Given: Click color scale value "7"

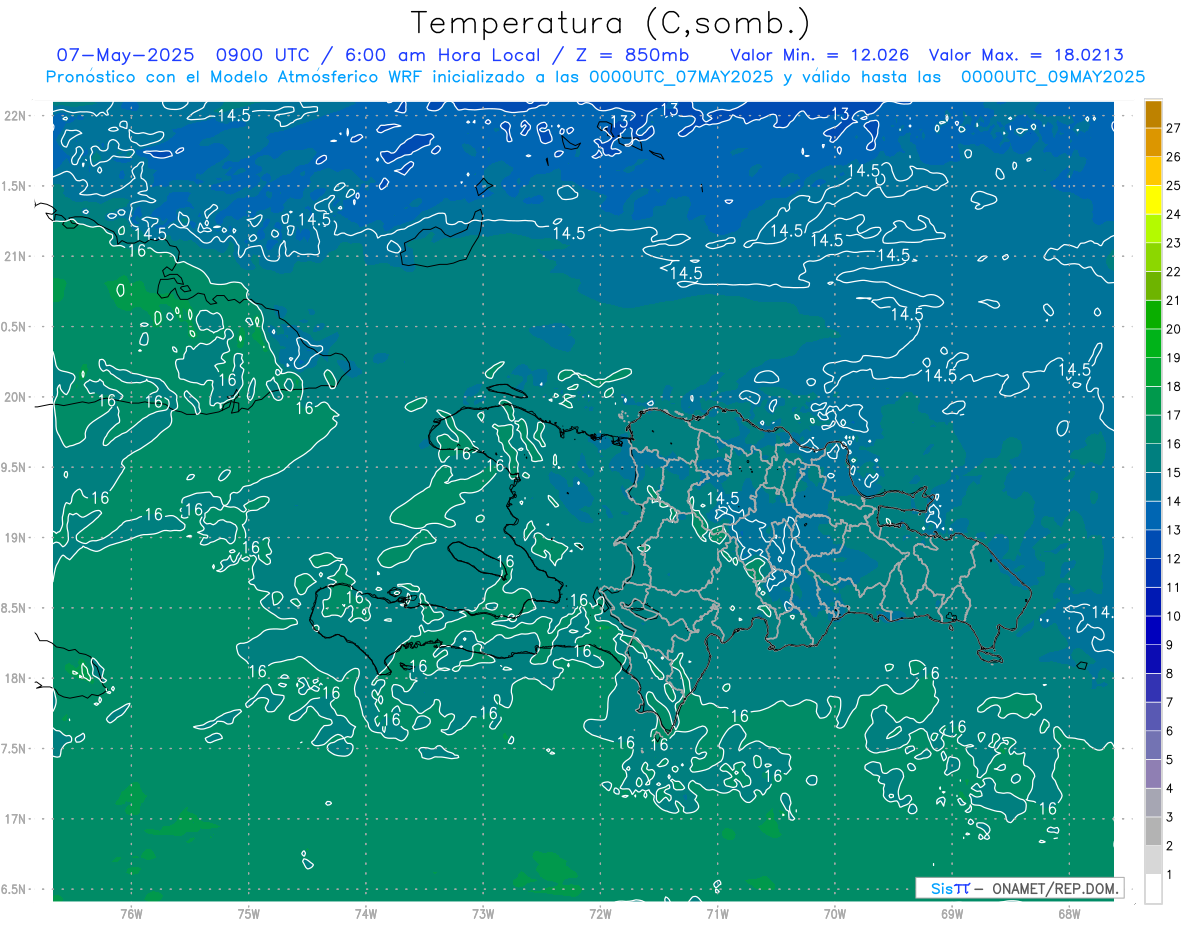Looking at the screenshot, I should (1171, 703).
